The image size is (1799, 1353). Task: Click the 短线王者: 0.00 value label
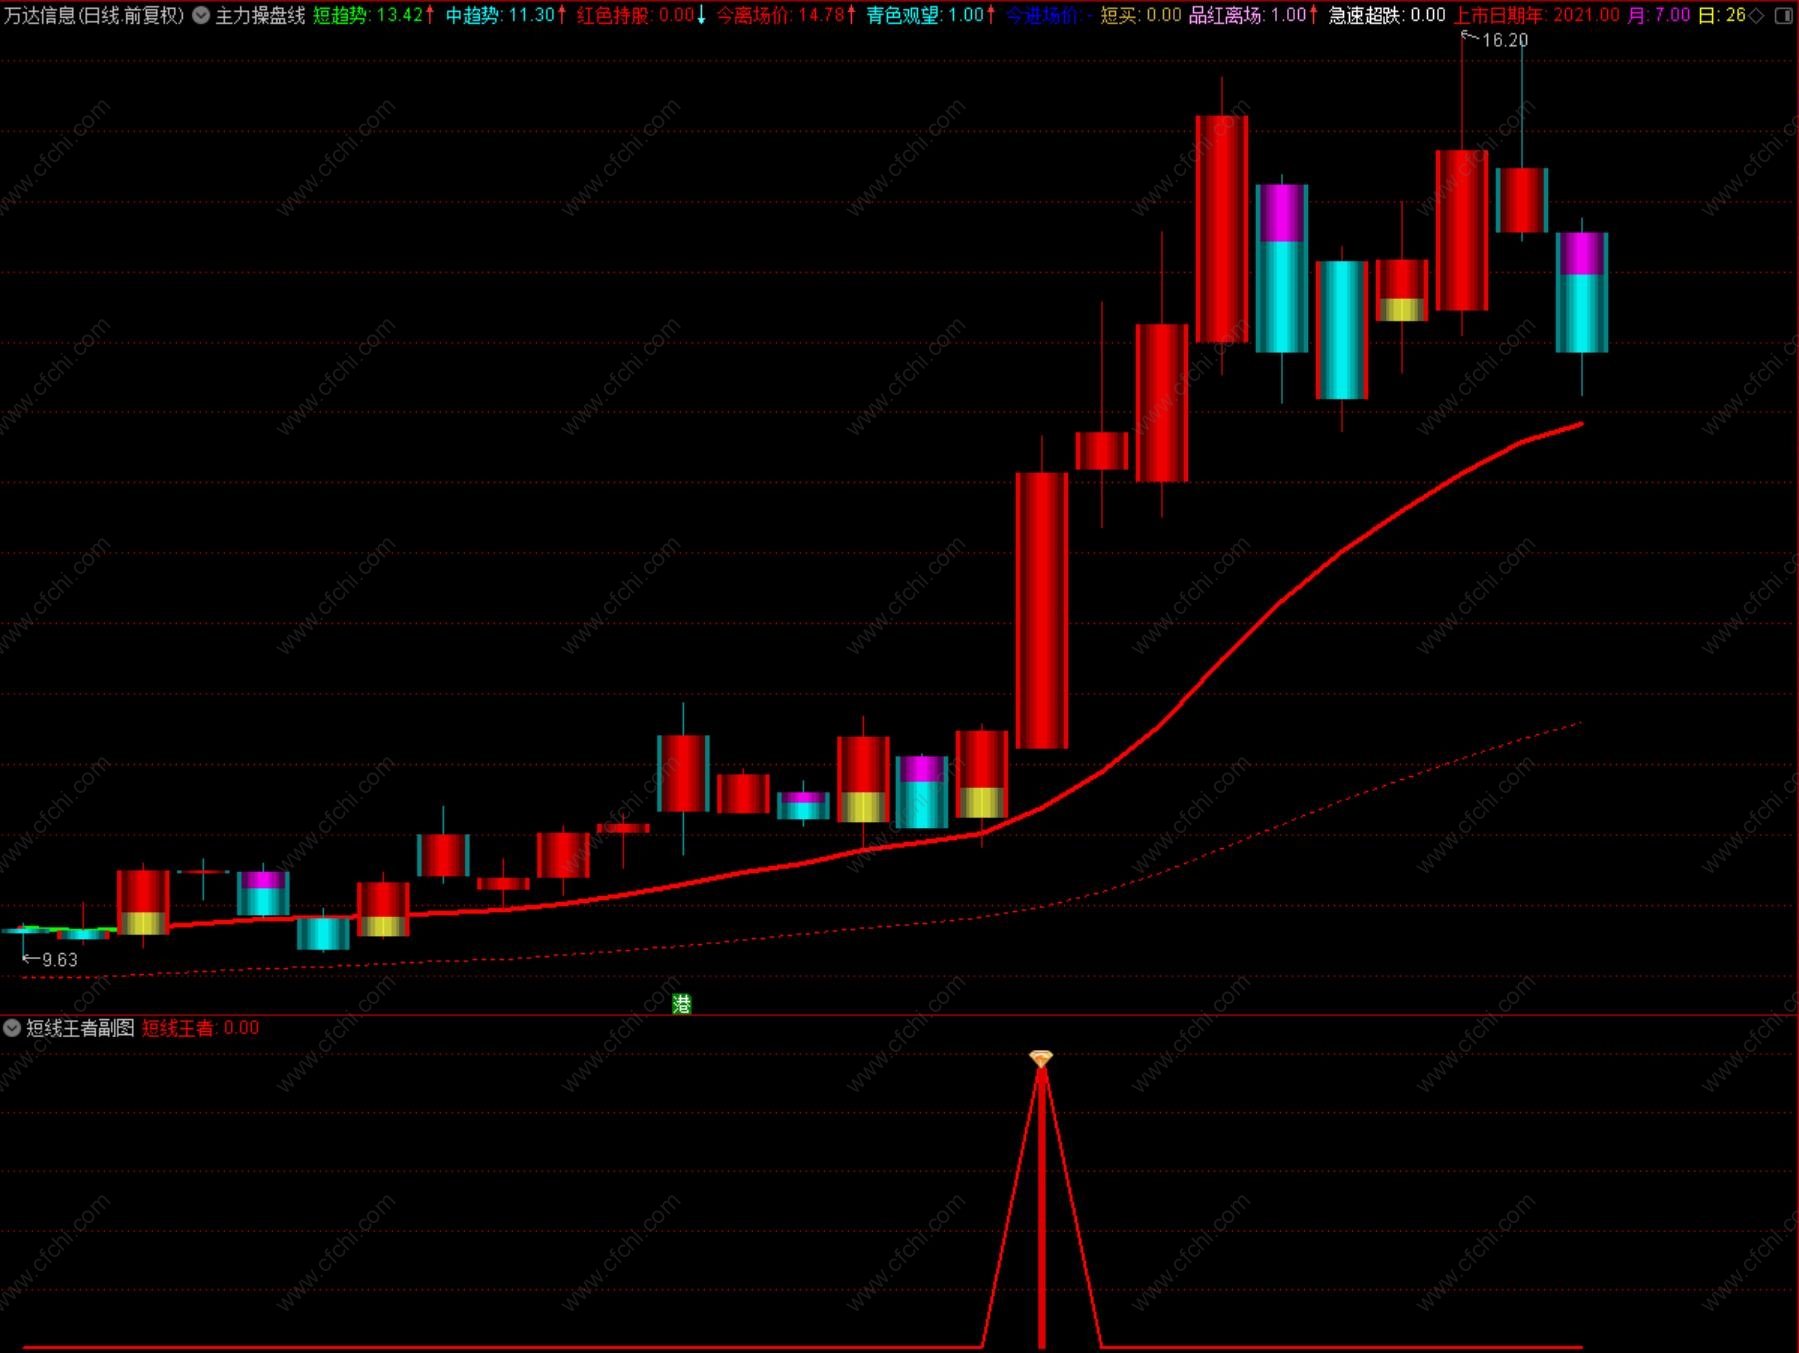pyautogui.click(x=200, y=1028)
